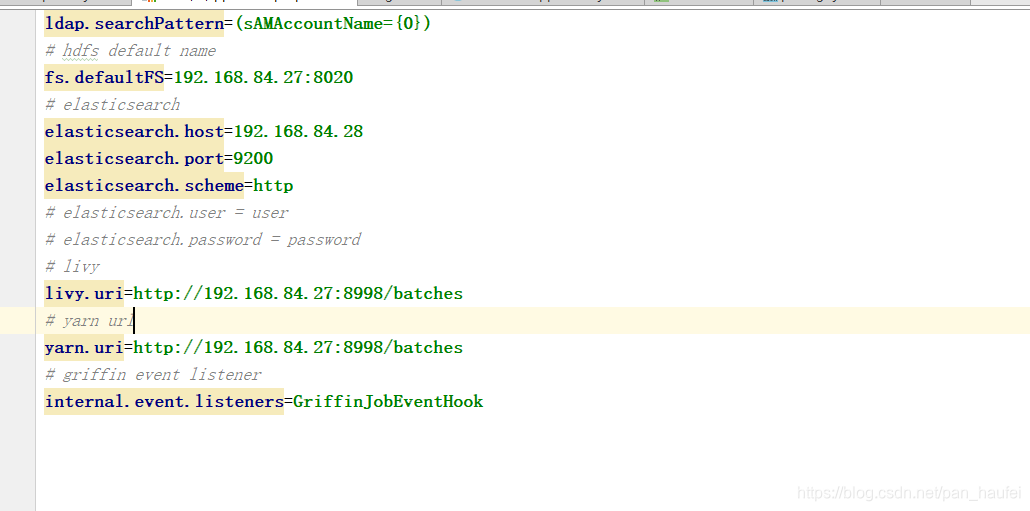This screenshot has height=511, width=1030.
Task: Click the (sAMAccountName={0}) value
Action: (x=332, y=24)
